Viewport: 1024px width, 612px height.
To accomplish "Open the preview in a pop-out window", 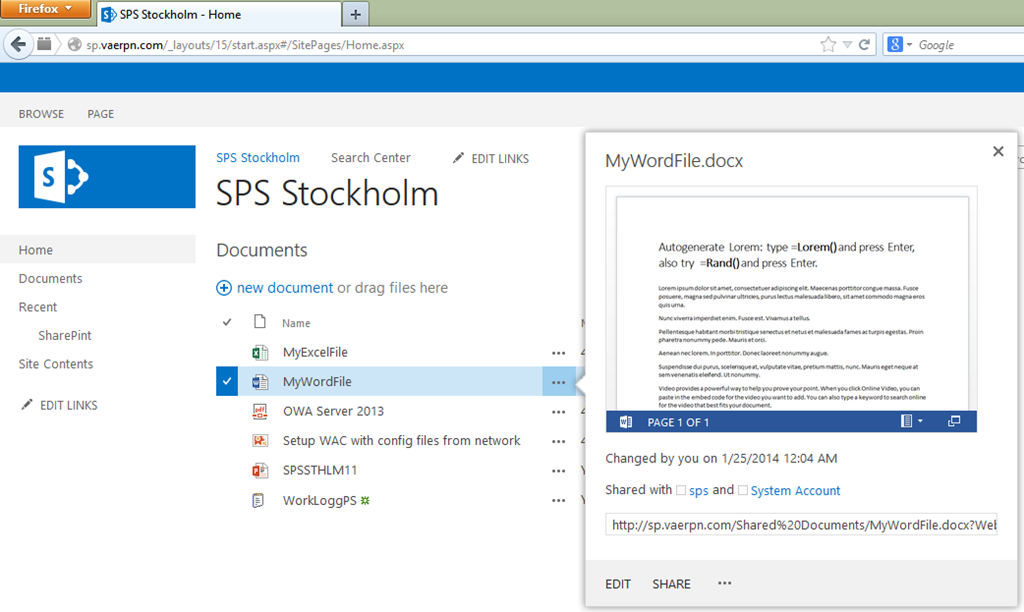I will [953, 421].
